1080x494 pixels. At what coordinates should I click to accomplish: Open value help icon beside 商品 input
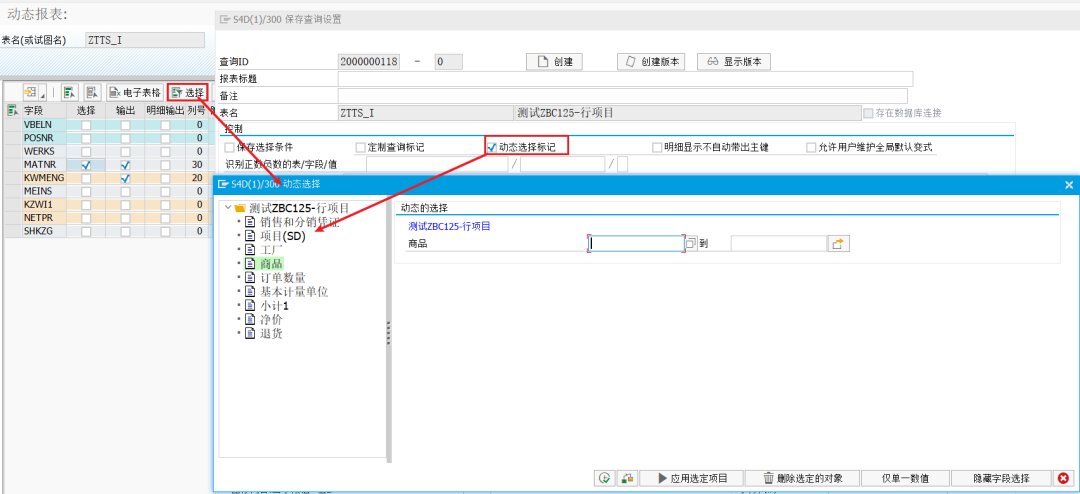pyautogui.click(x=691, y=243)
